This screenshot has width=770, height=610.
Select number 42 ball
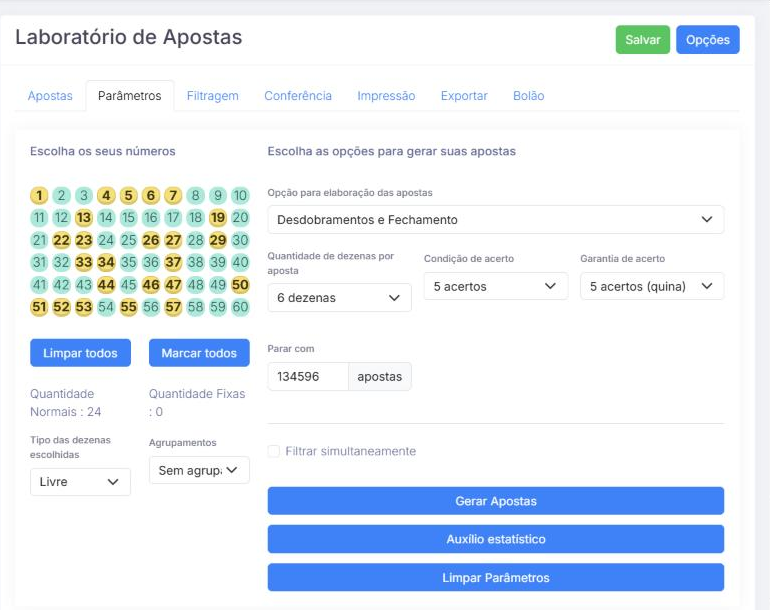61,285
